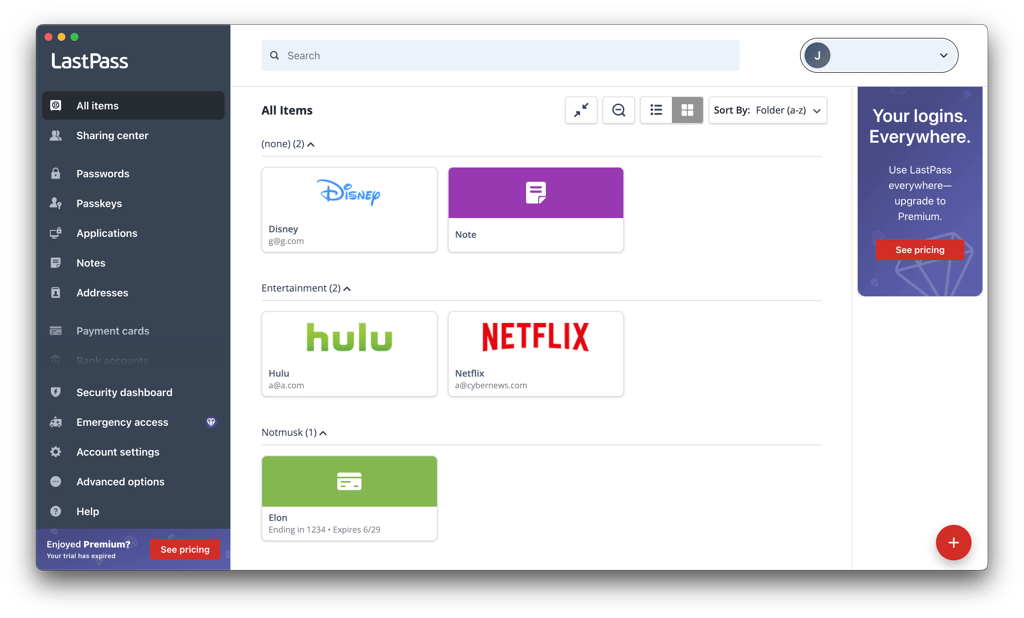Switch to list view
This screenshot has height=618, width=1024.
[x=656, y=110]
